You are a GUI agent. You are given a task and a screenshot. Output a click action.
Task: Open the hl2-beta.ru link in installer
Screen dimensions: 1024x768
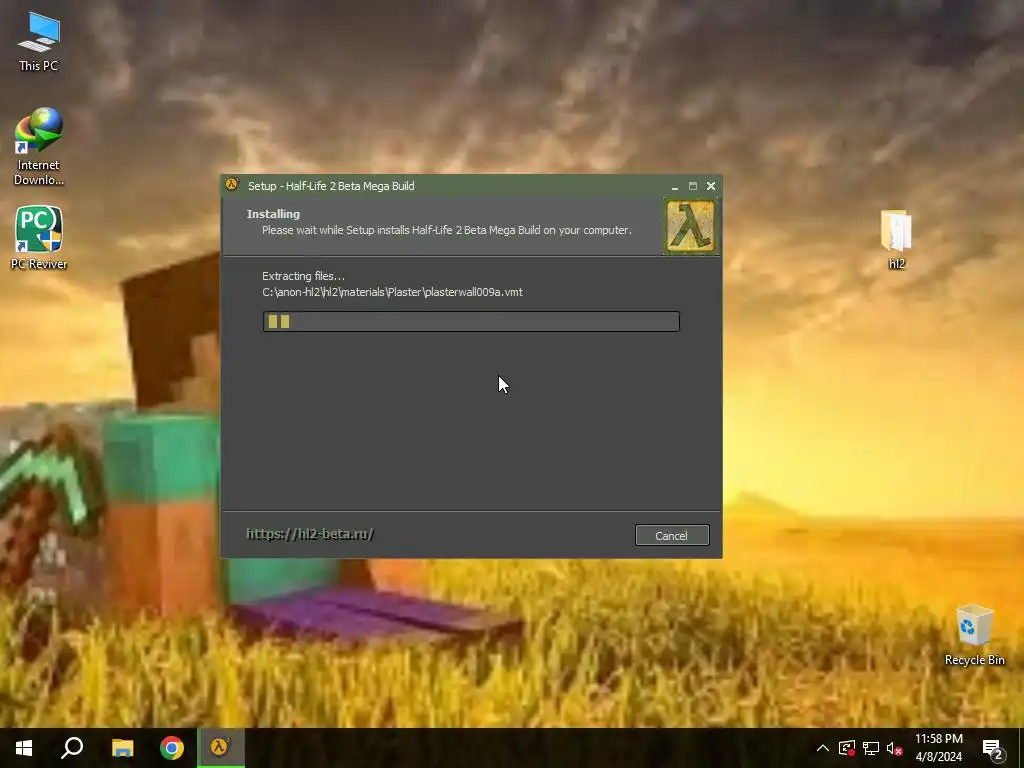click(x=310, y=534)
